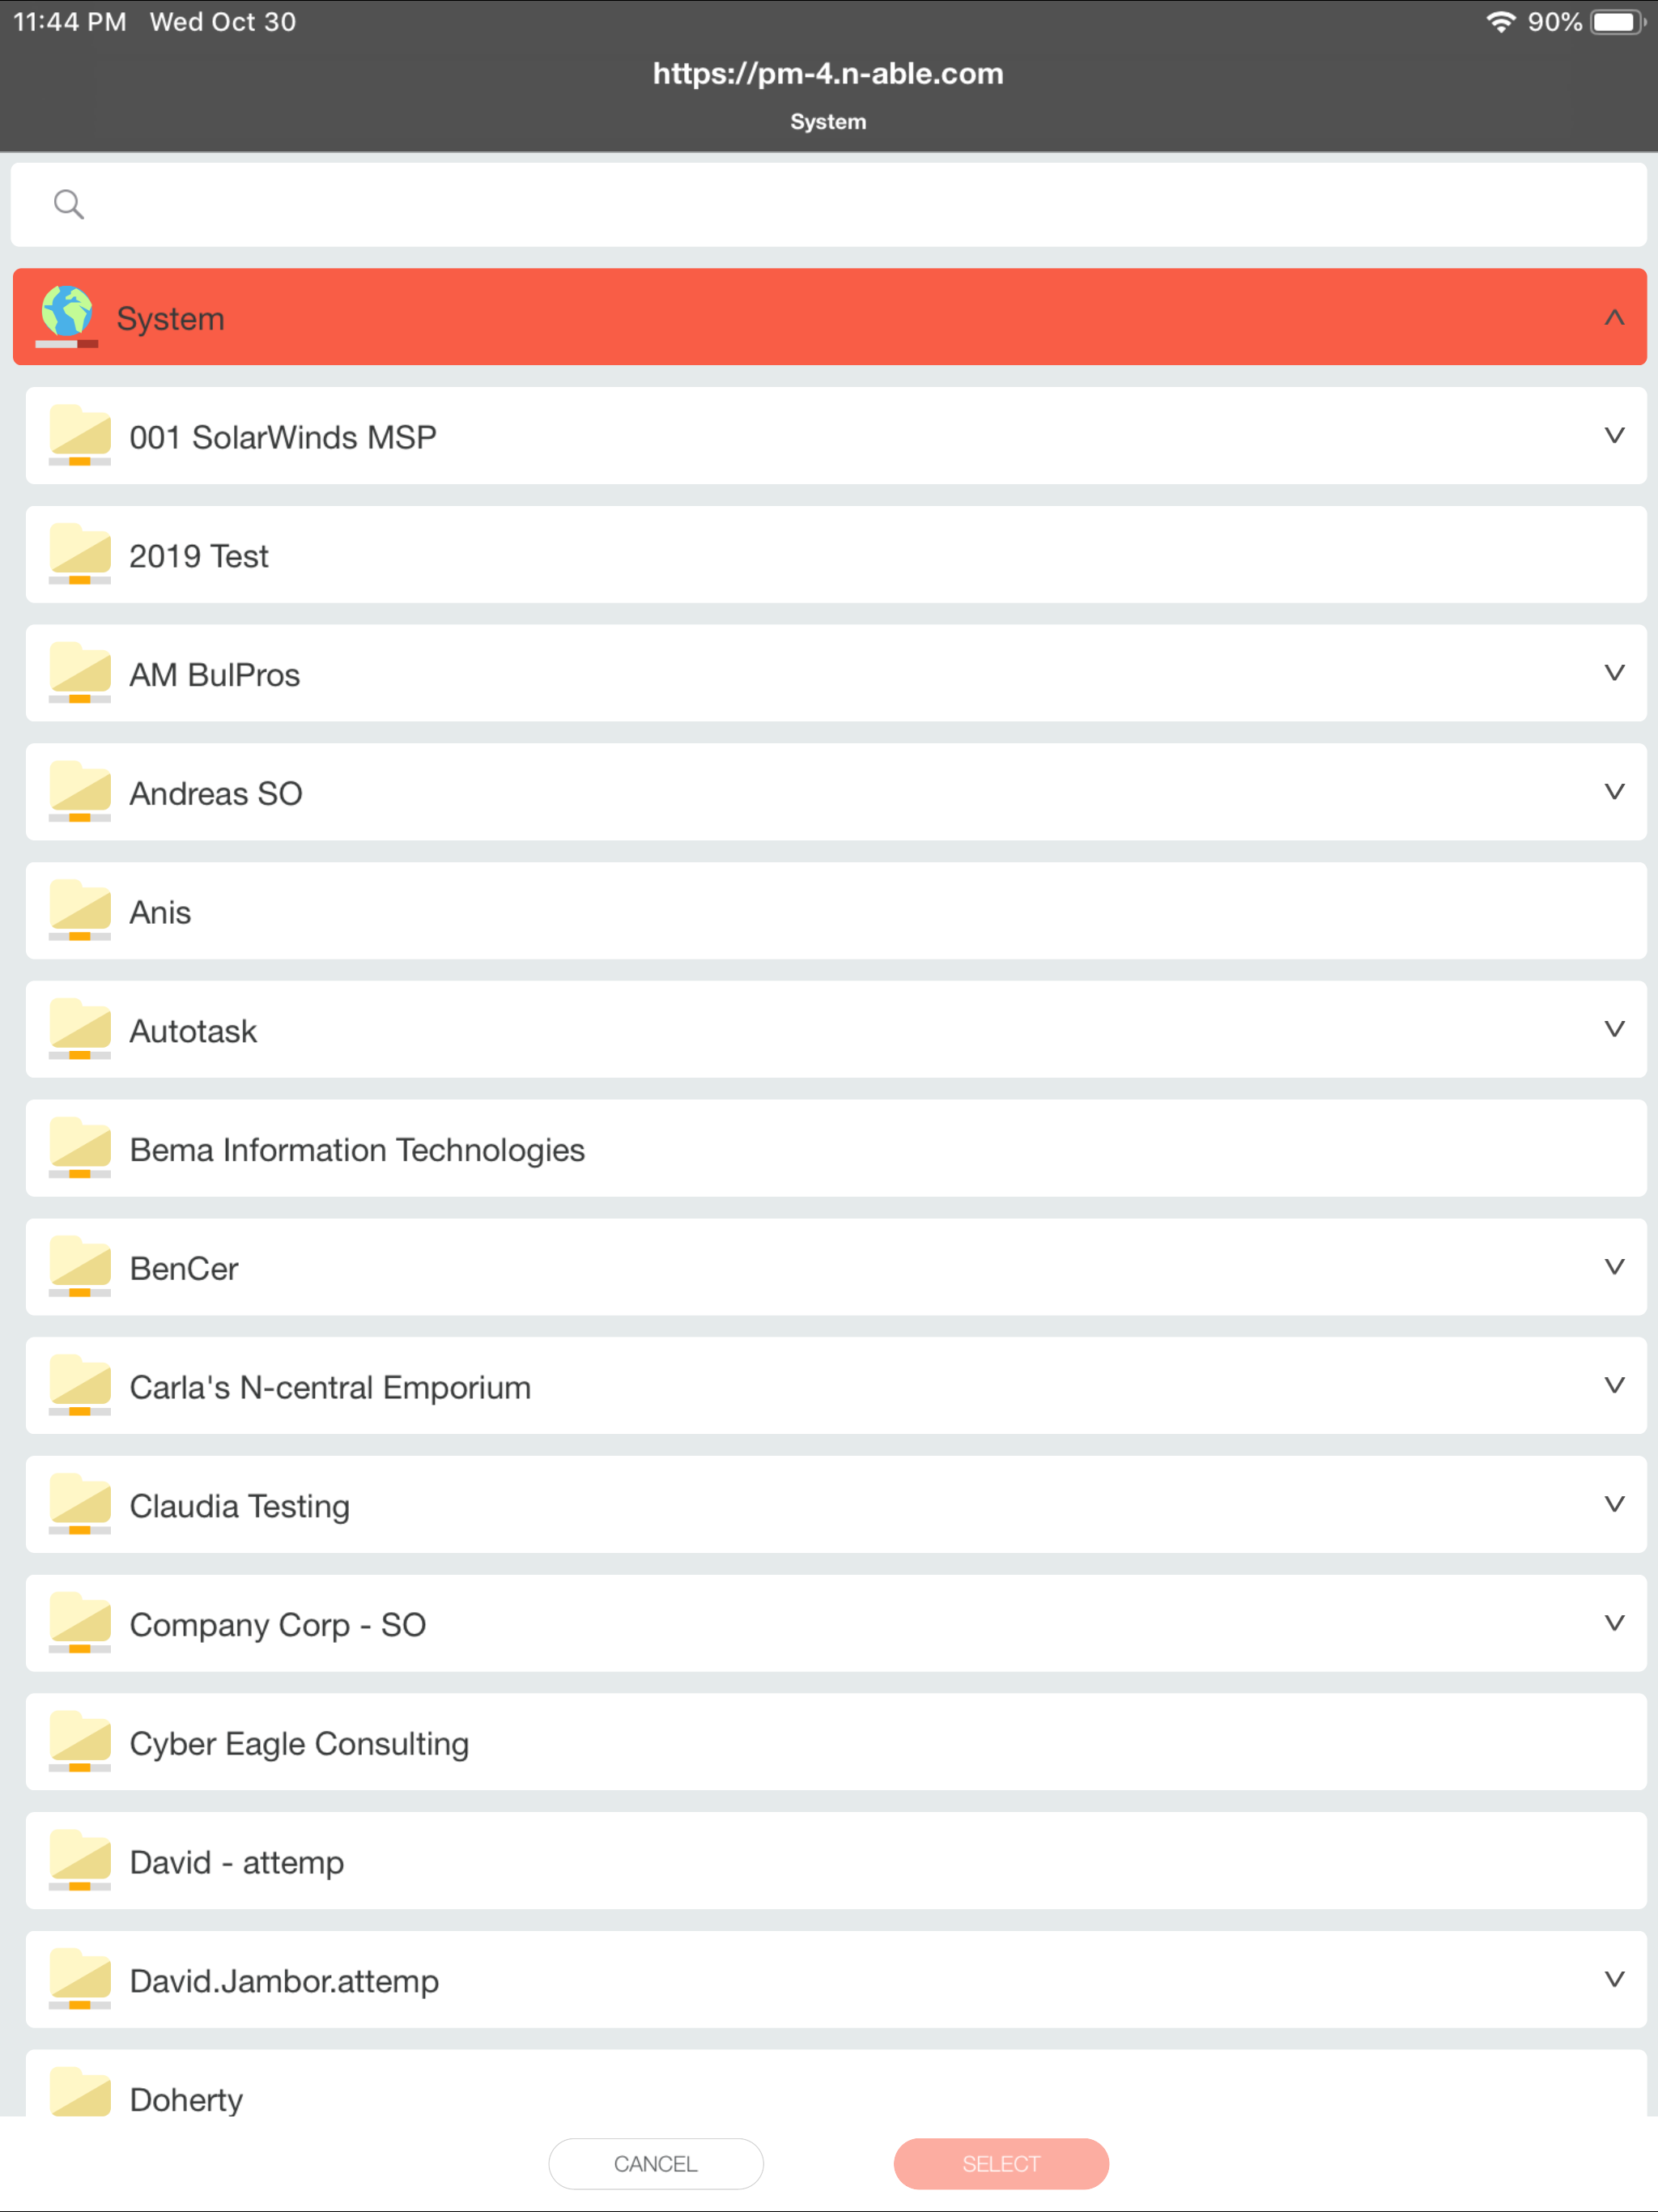1658x2212 pixels.
Task: Click Bema Information Technologies folder icon
Action: tap(80, 1148)
